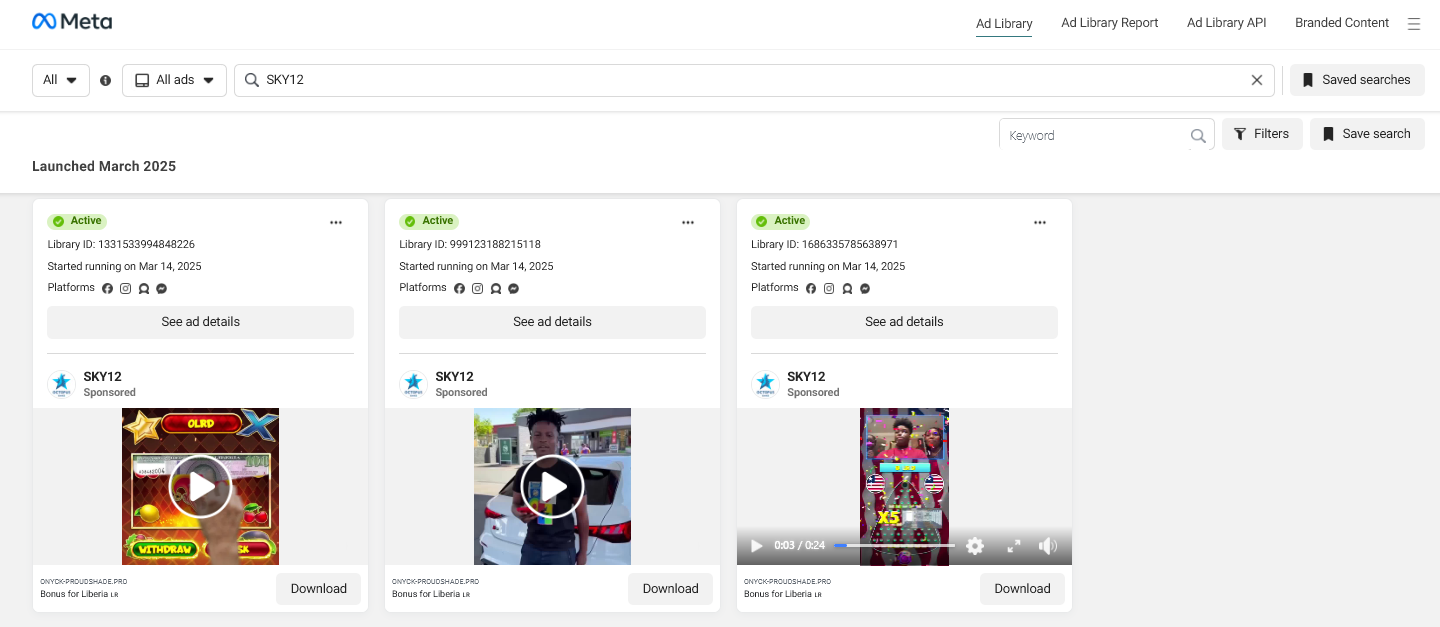Click Audience Network icon on ad 1331533994848226
The image size is (1440, 627).
(144, 288)
